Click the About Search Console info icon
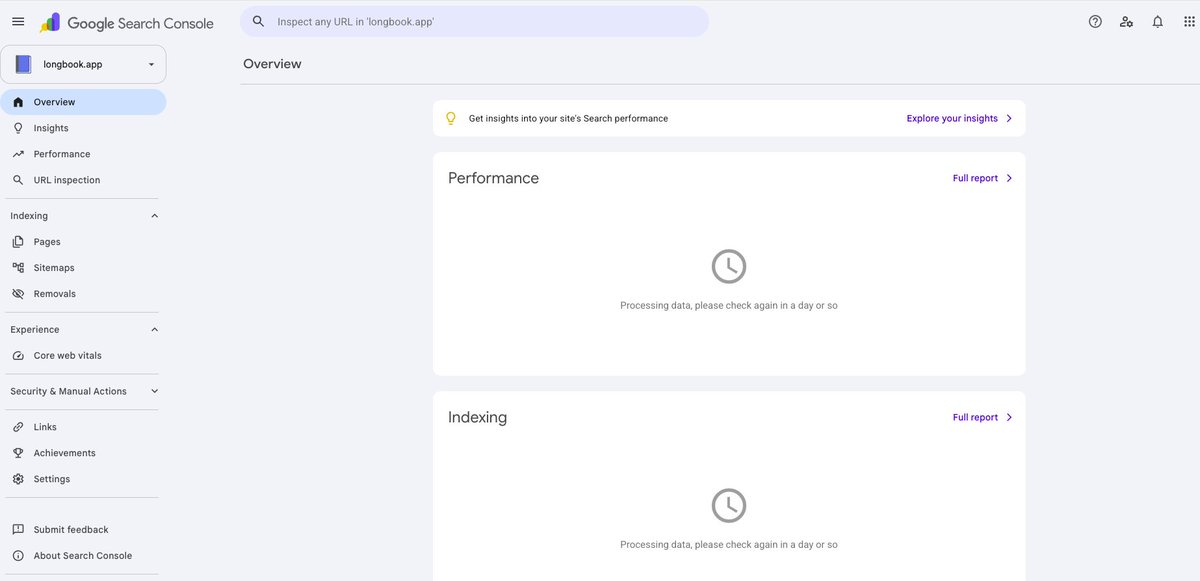 [x=18, y=556]
